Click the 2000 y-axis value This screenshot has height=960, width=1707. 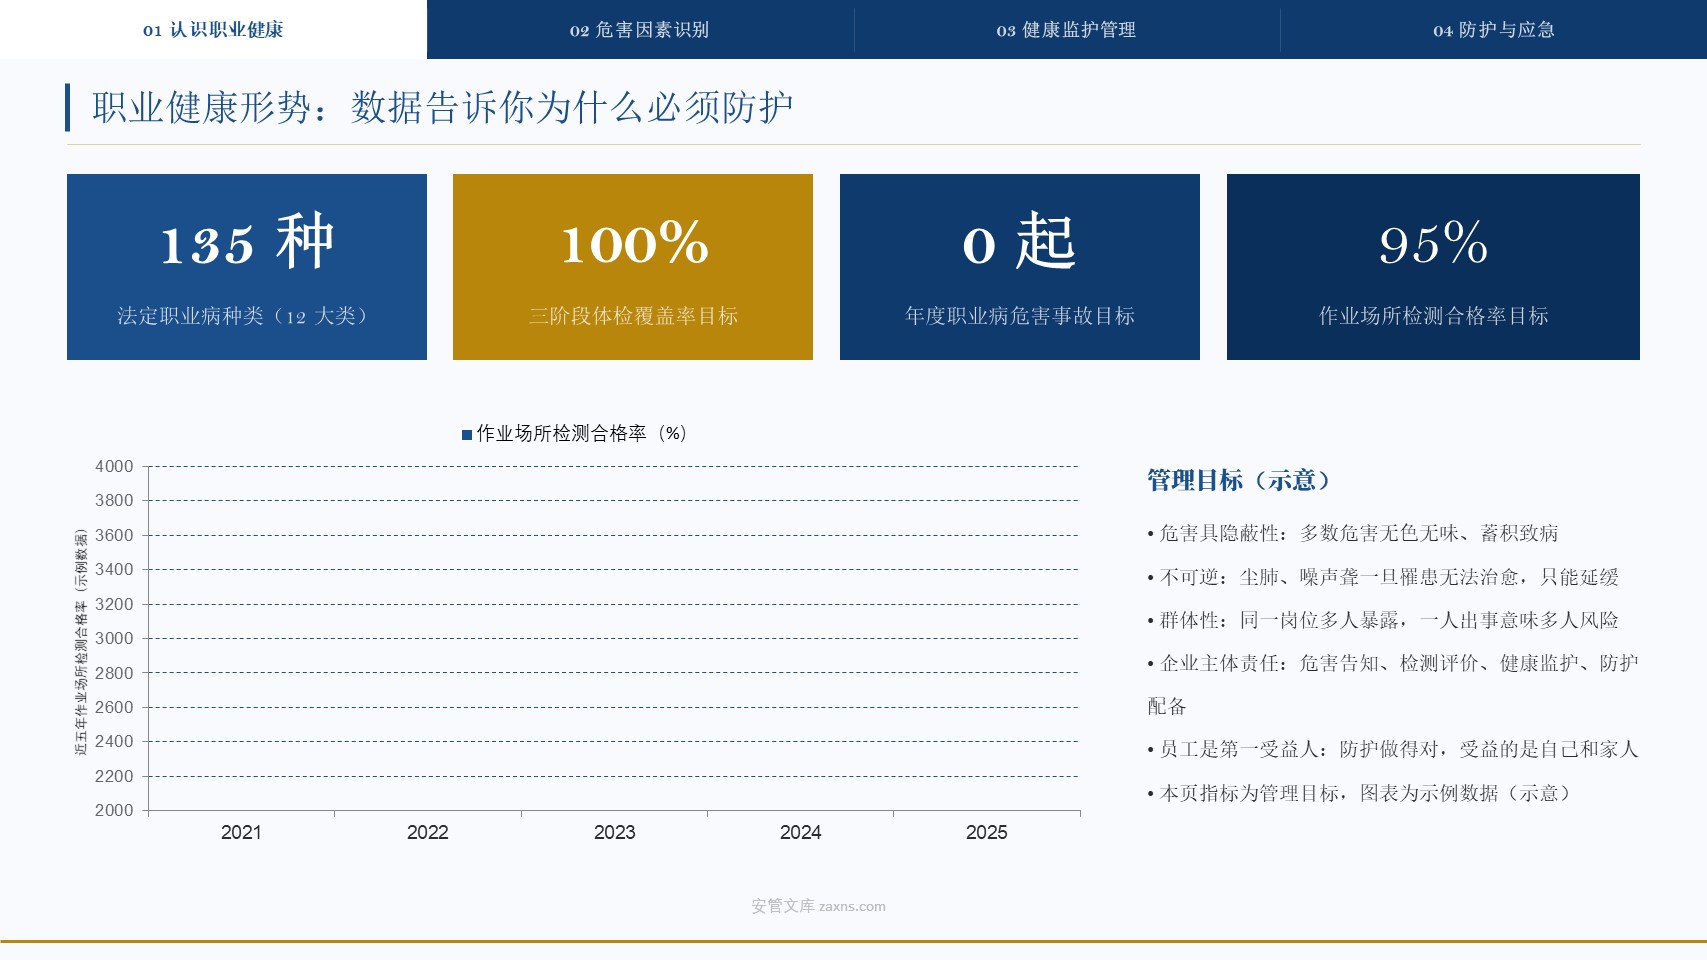pyautogui.click(x=114, y=810)
